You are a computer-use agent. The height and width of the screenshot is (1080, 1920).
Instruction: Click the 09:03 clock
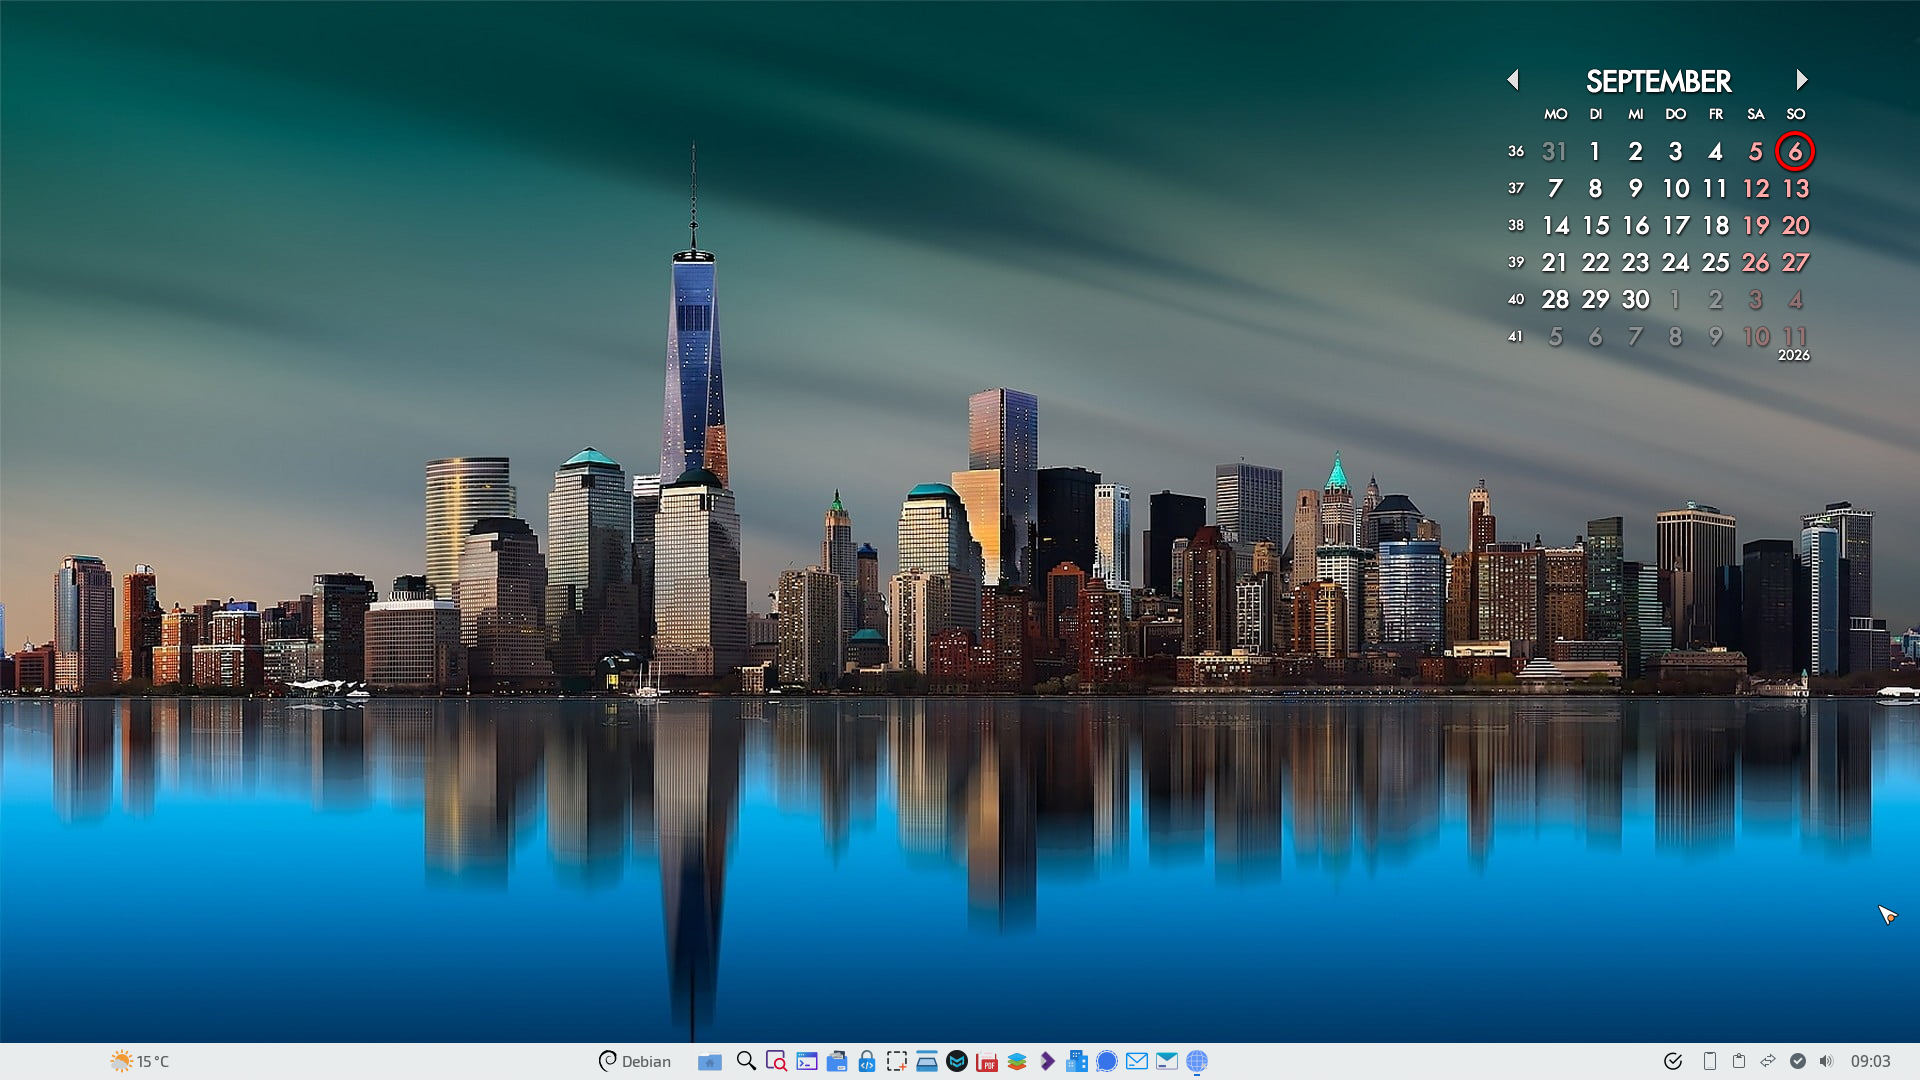pyautogui.click(x=1870, y=1061)
